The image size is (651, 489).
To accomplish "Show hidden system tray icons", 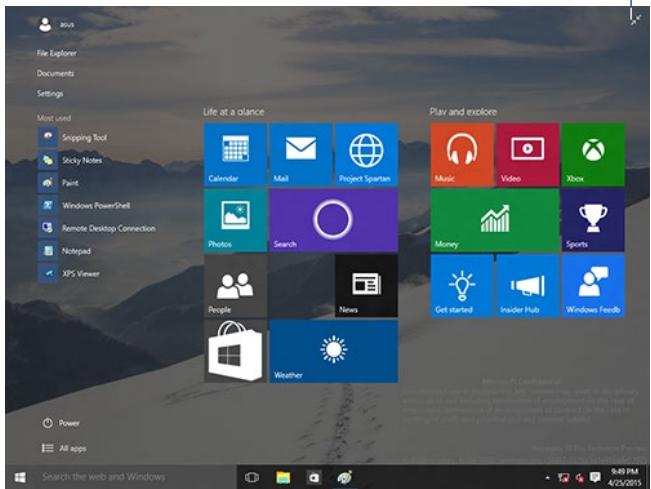I will [548, 478].
